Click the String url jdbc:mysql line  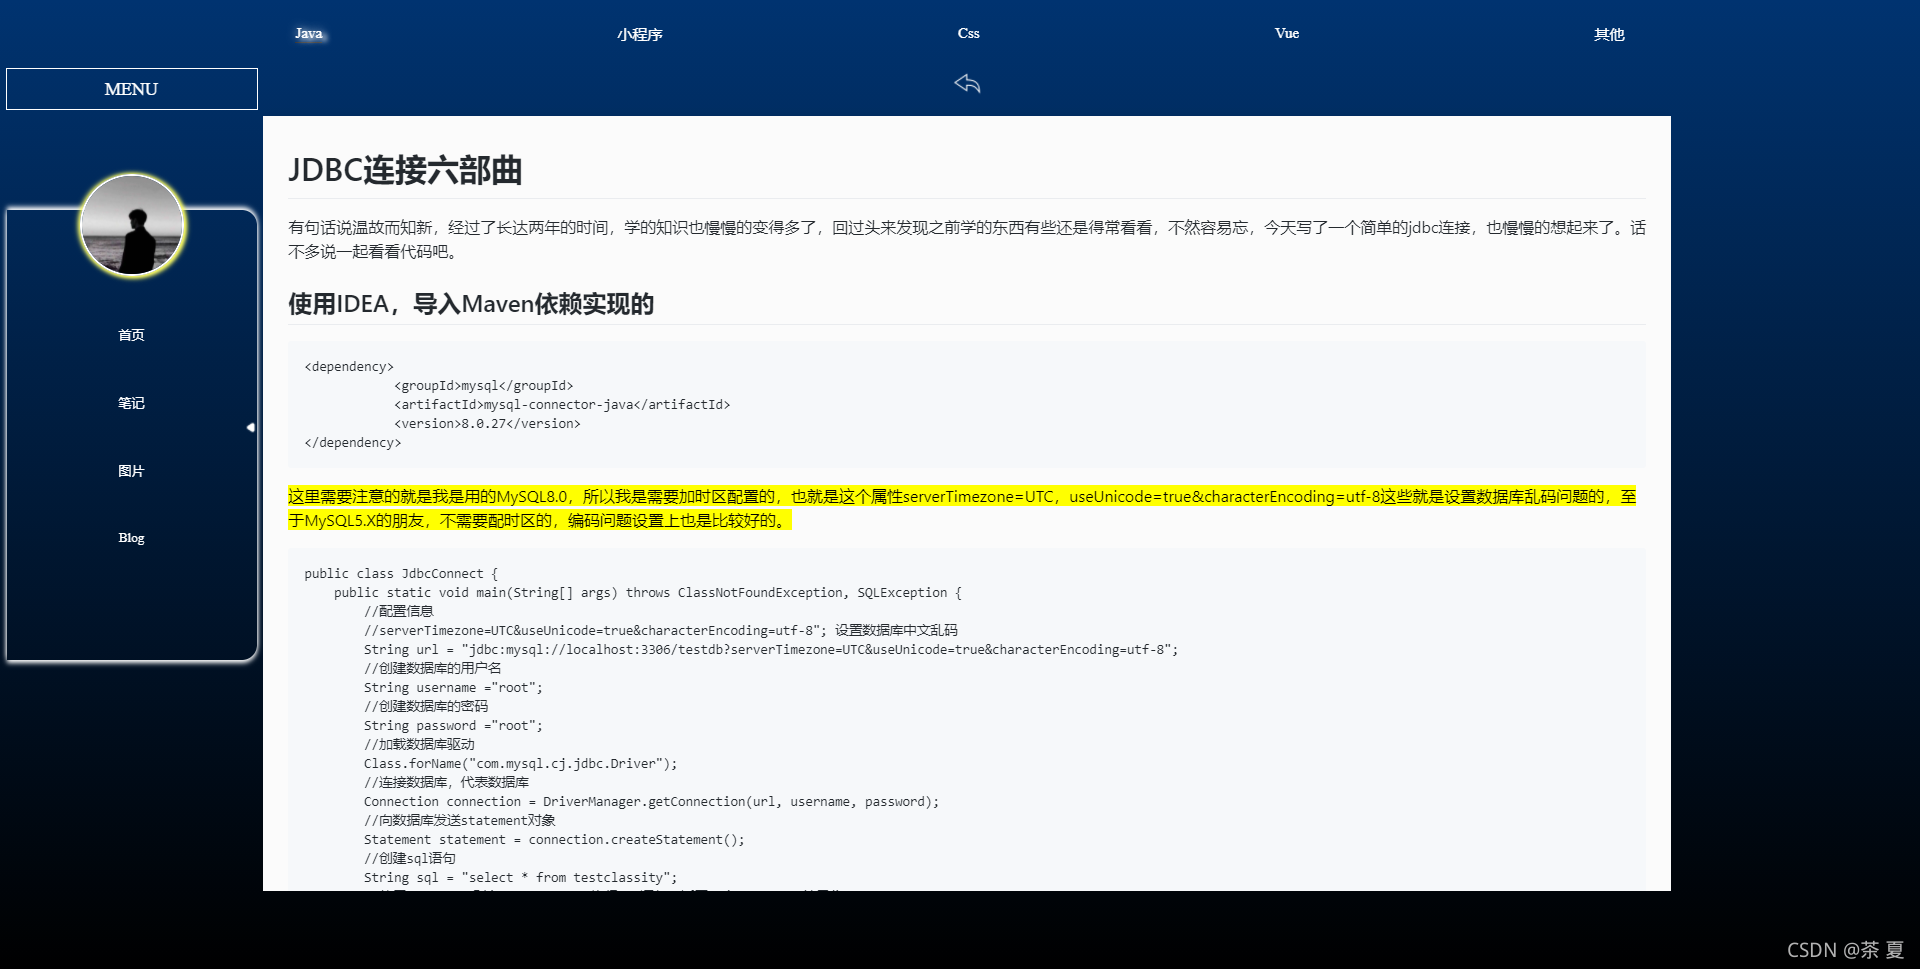771,650
